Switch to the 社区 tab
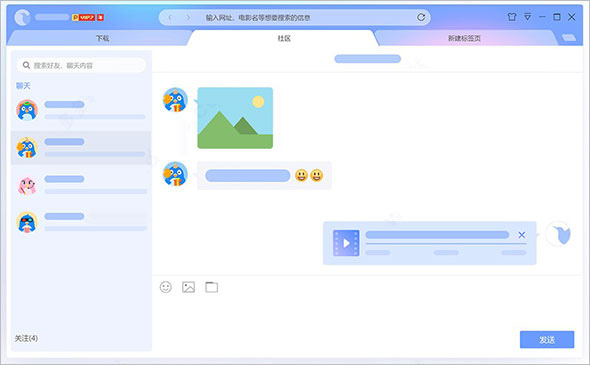Screen dimensions: 590x365 (x=284, y=38)
